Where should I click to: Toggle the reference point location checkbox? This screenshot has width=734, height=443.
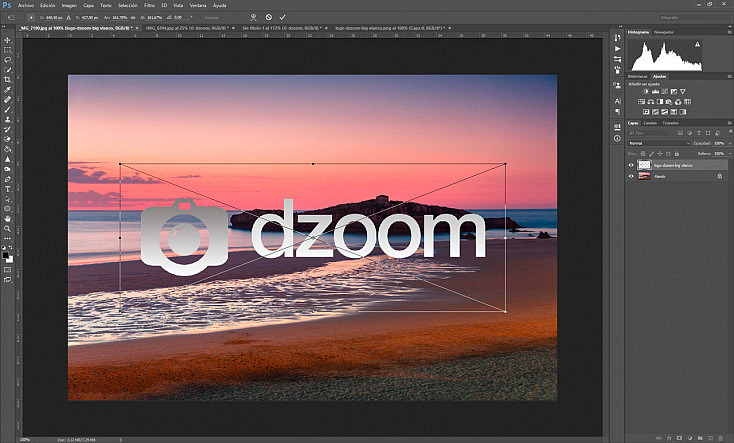point(31,17)
